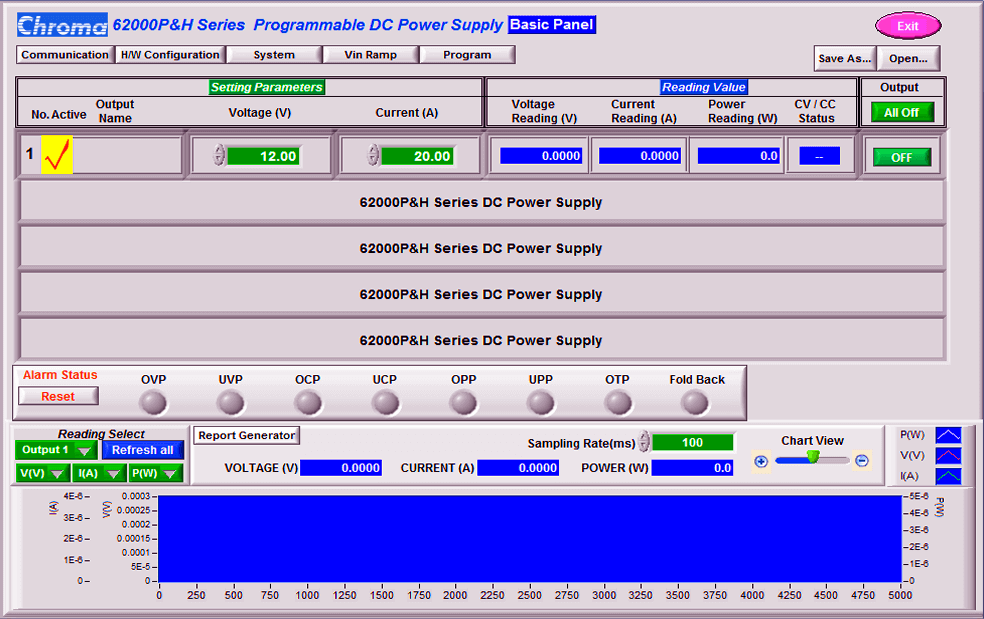
Task: Click the Current (A) setting stepper arrows
Action: click(373, 154)
